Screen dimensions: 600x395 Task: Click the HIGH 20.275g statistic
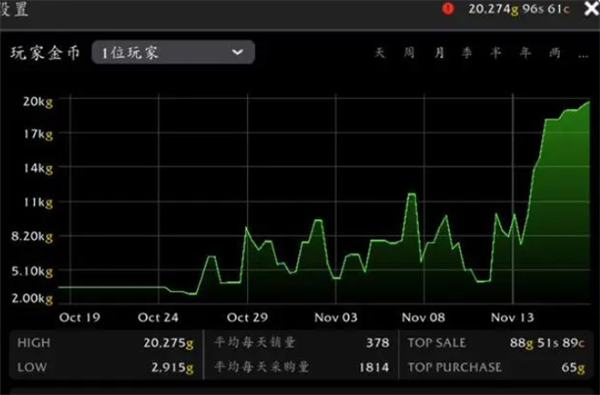pos(105,343)
